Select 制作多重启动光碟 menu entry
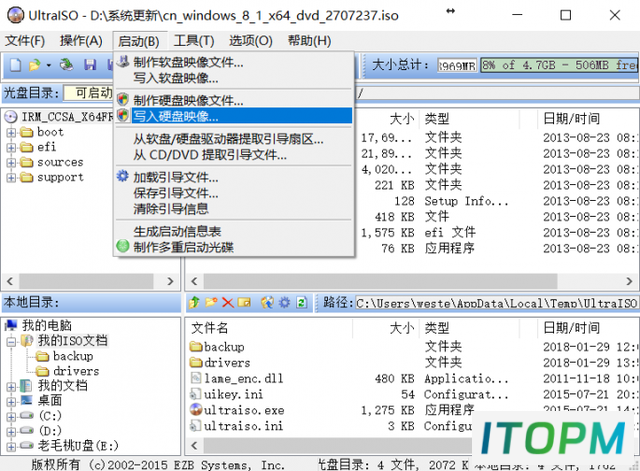Screen dimensions: 640x471 233,247
